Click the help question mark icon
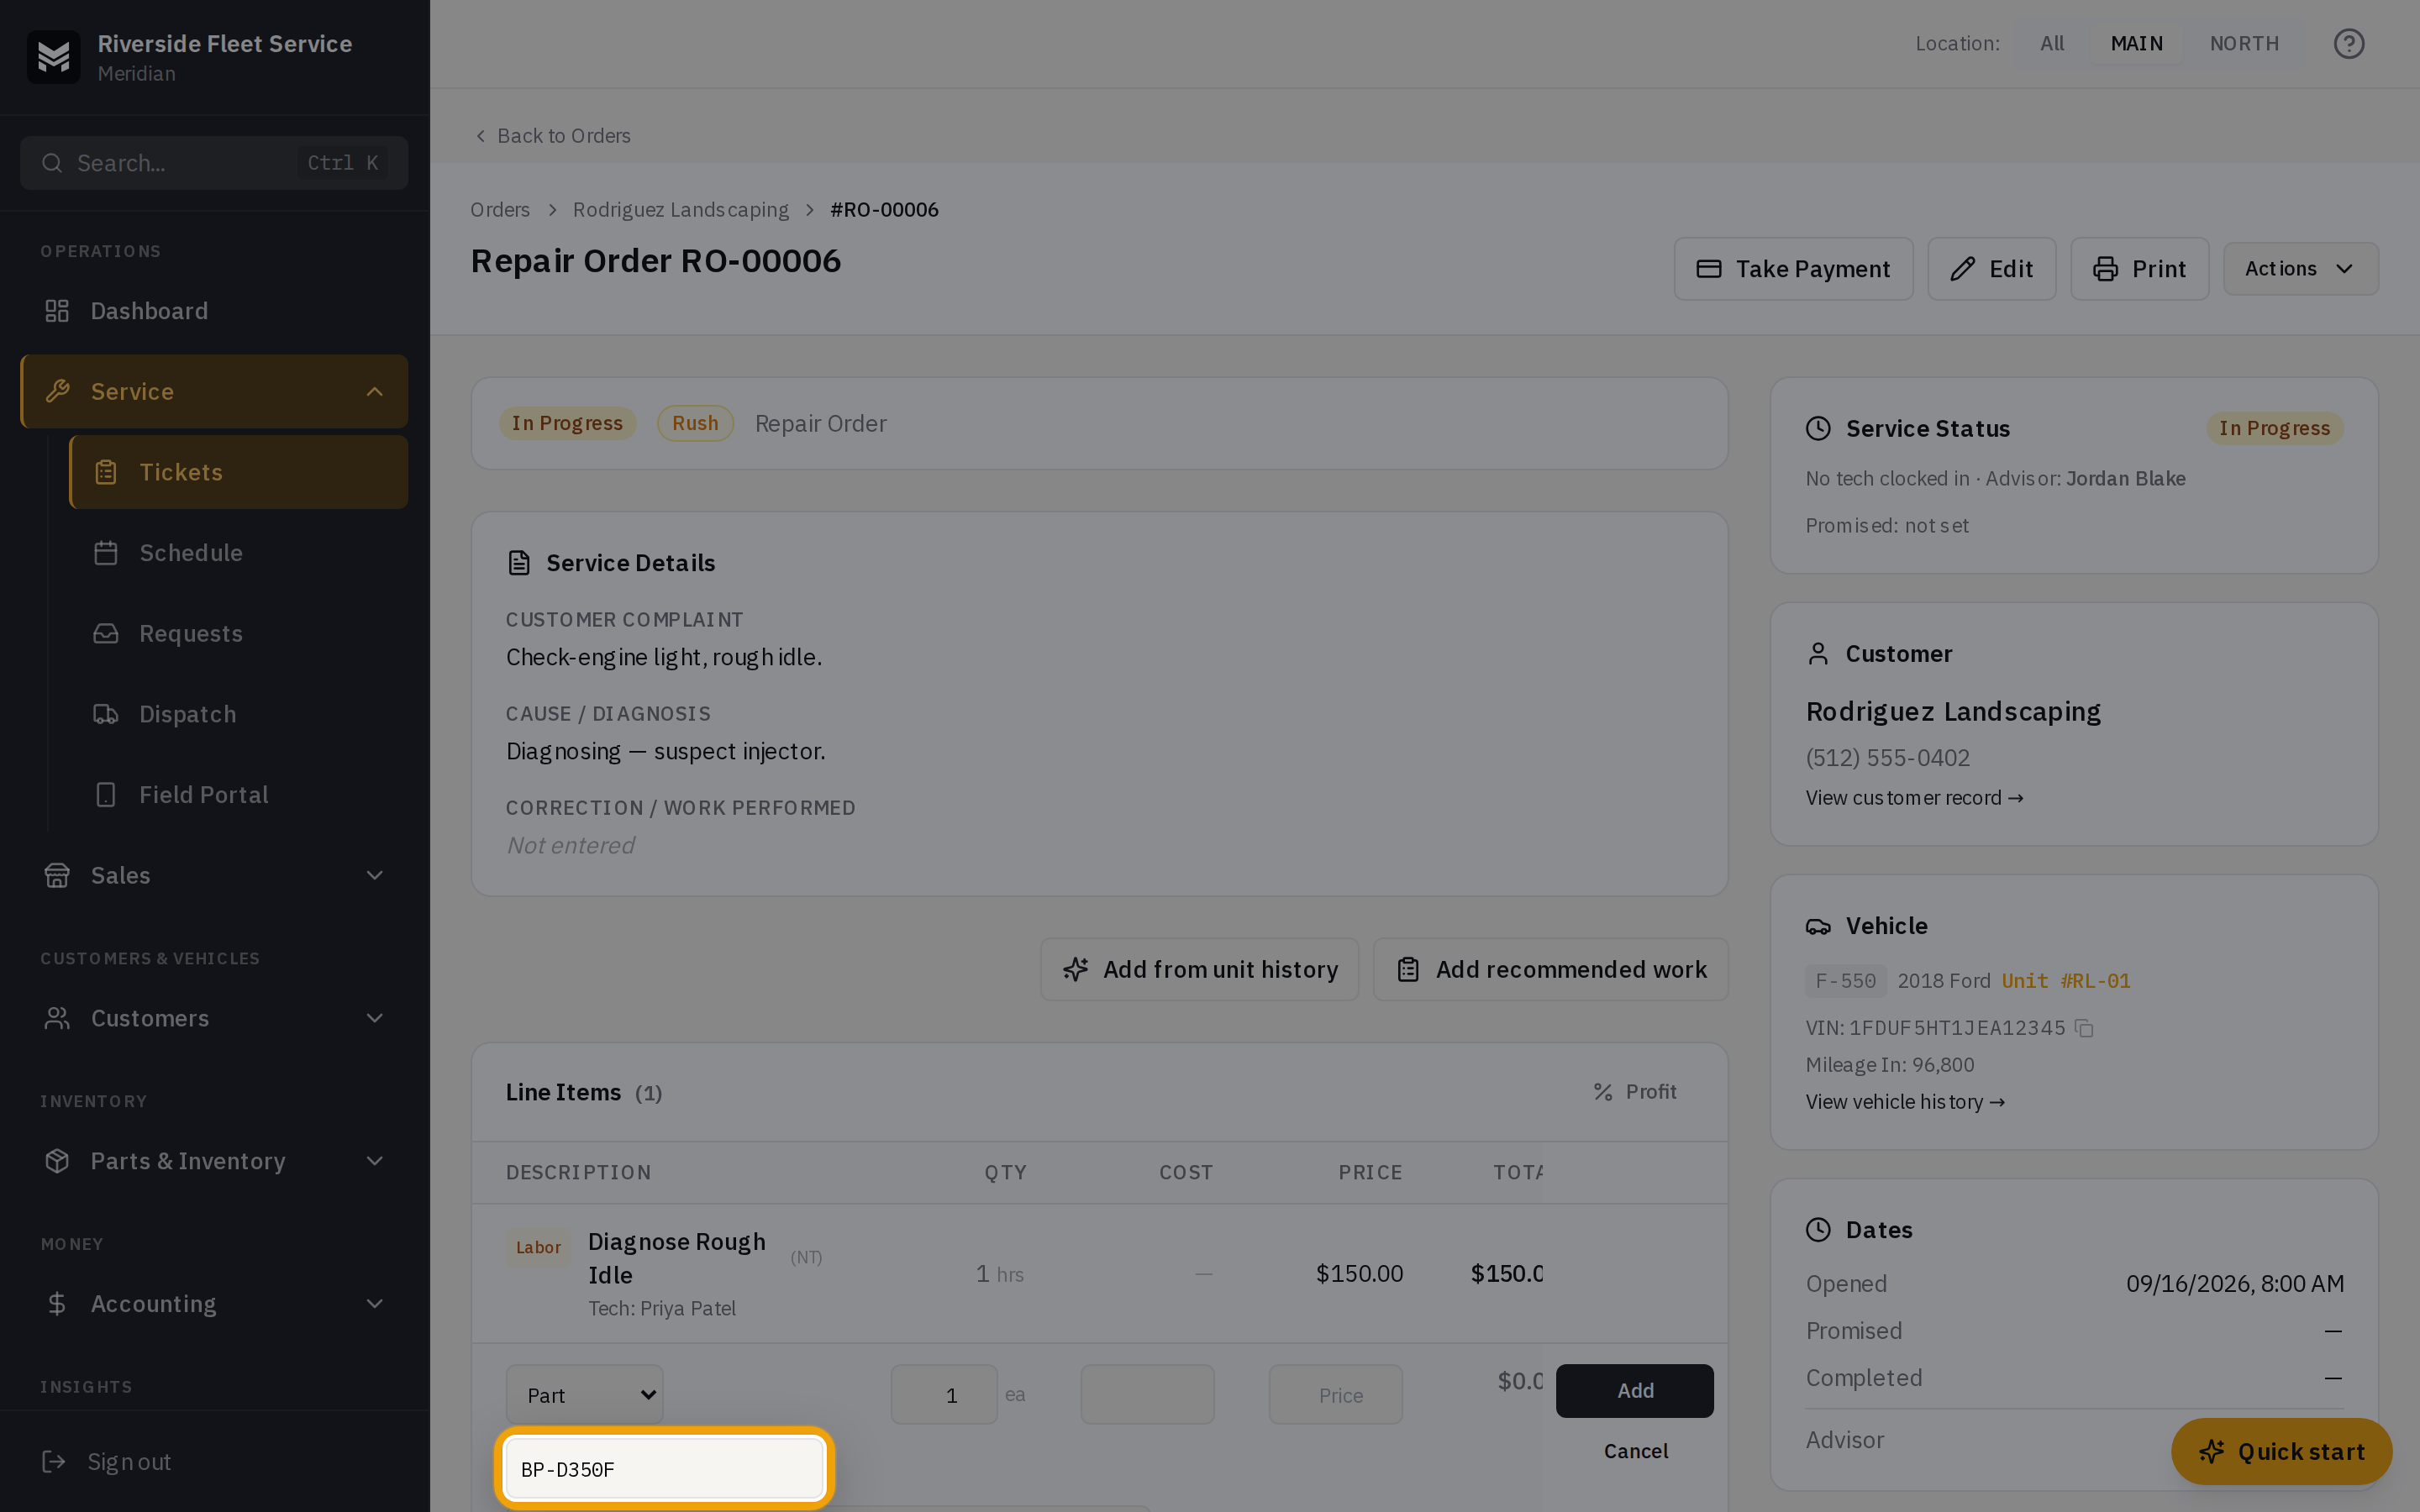Screen dimensions: 2420x1512 click(x=2348, y=44)
